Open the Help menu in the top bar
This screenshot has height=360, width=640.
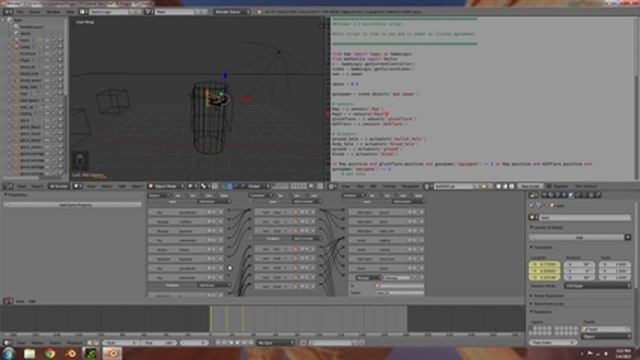coord(70,12)
